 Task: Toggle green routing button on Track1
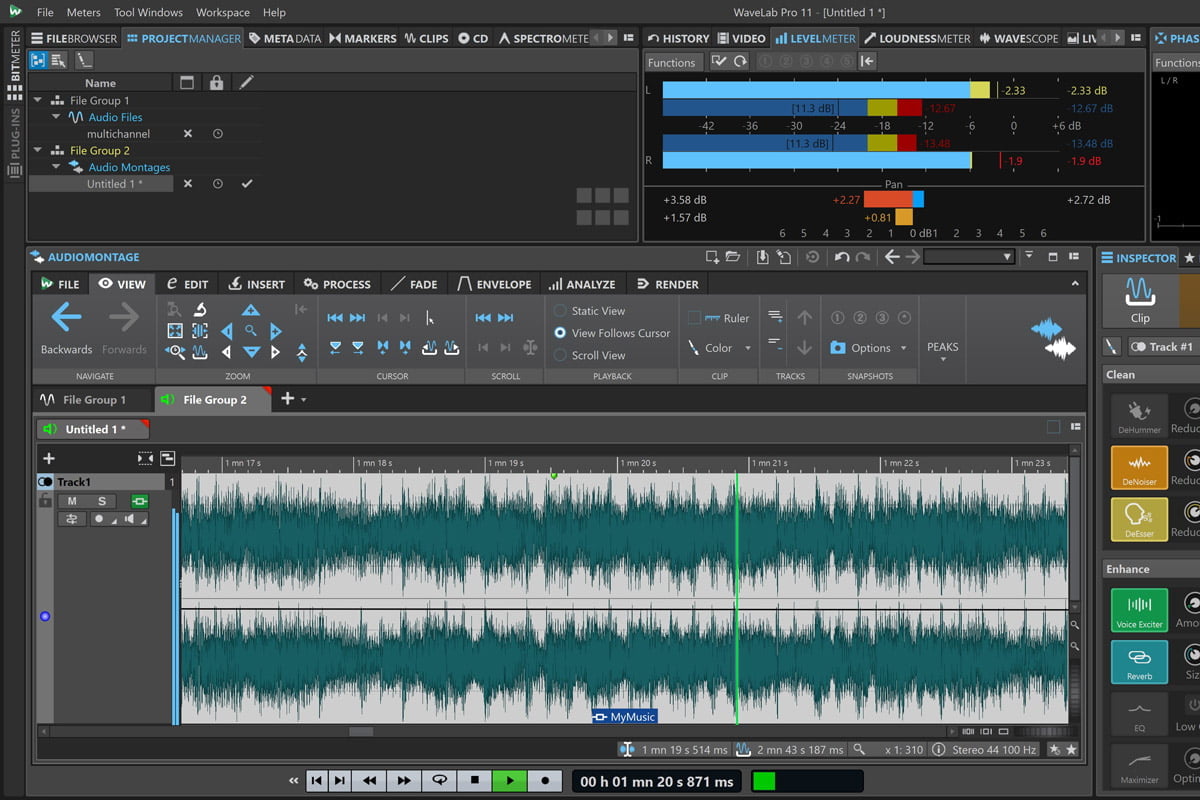(x=139, y=501)
